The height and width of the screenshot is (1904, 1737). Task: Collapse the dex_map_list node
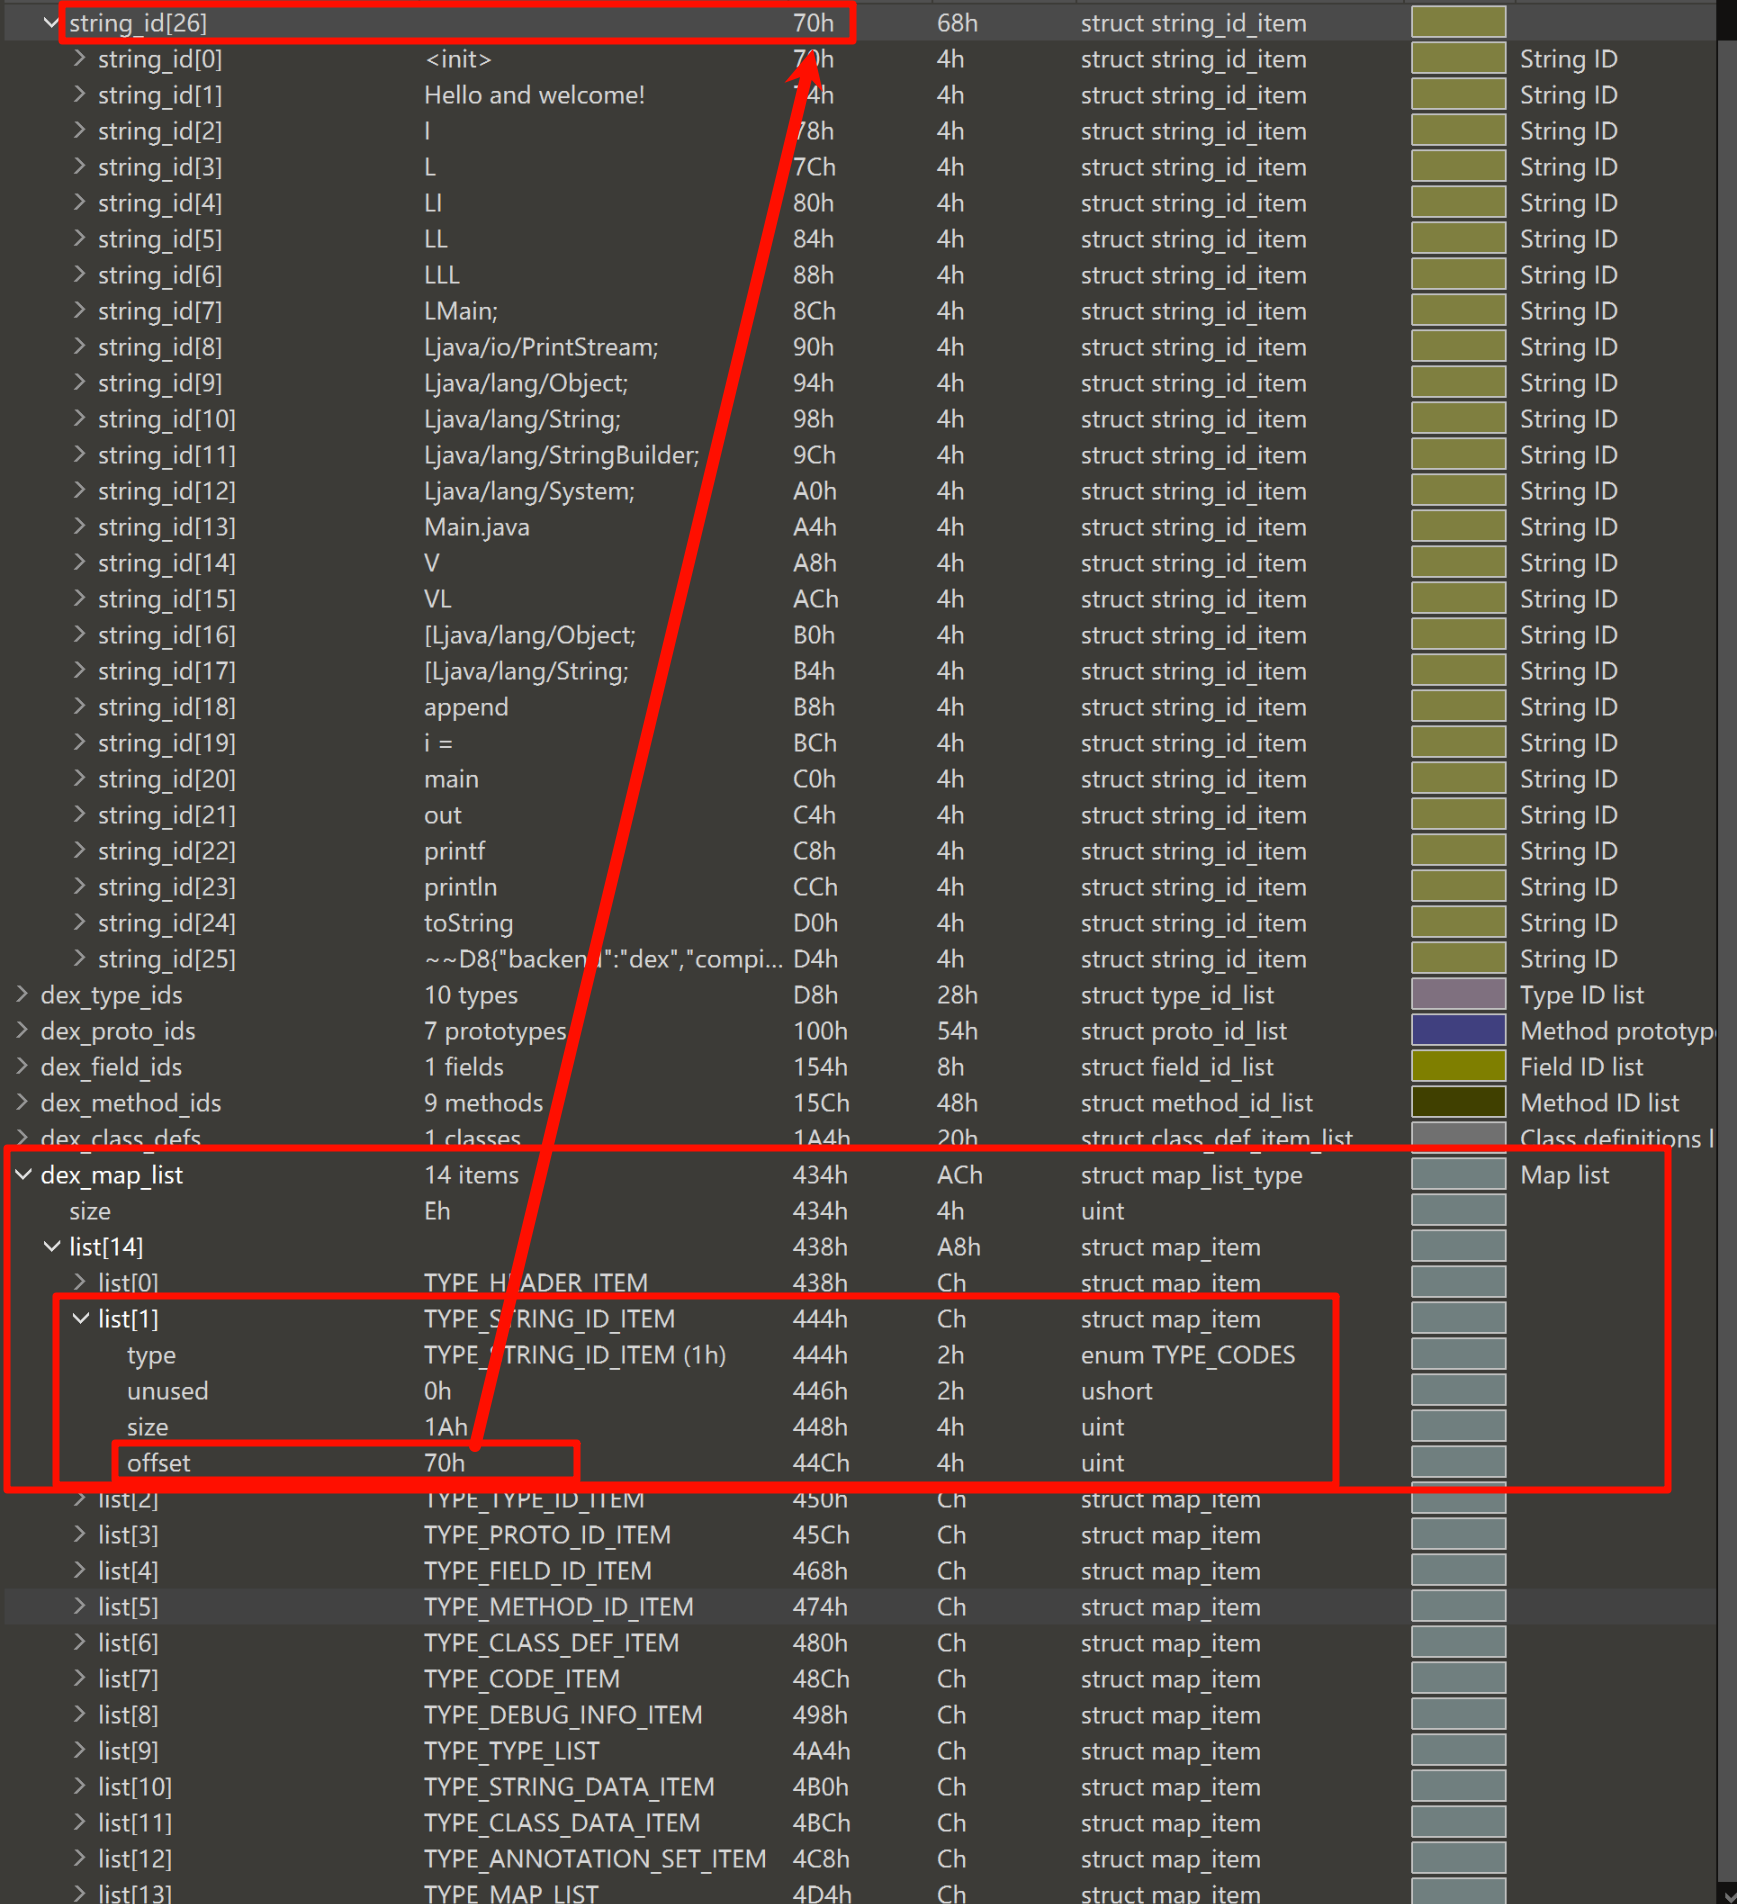tap(22, 1175)
